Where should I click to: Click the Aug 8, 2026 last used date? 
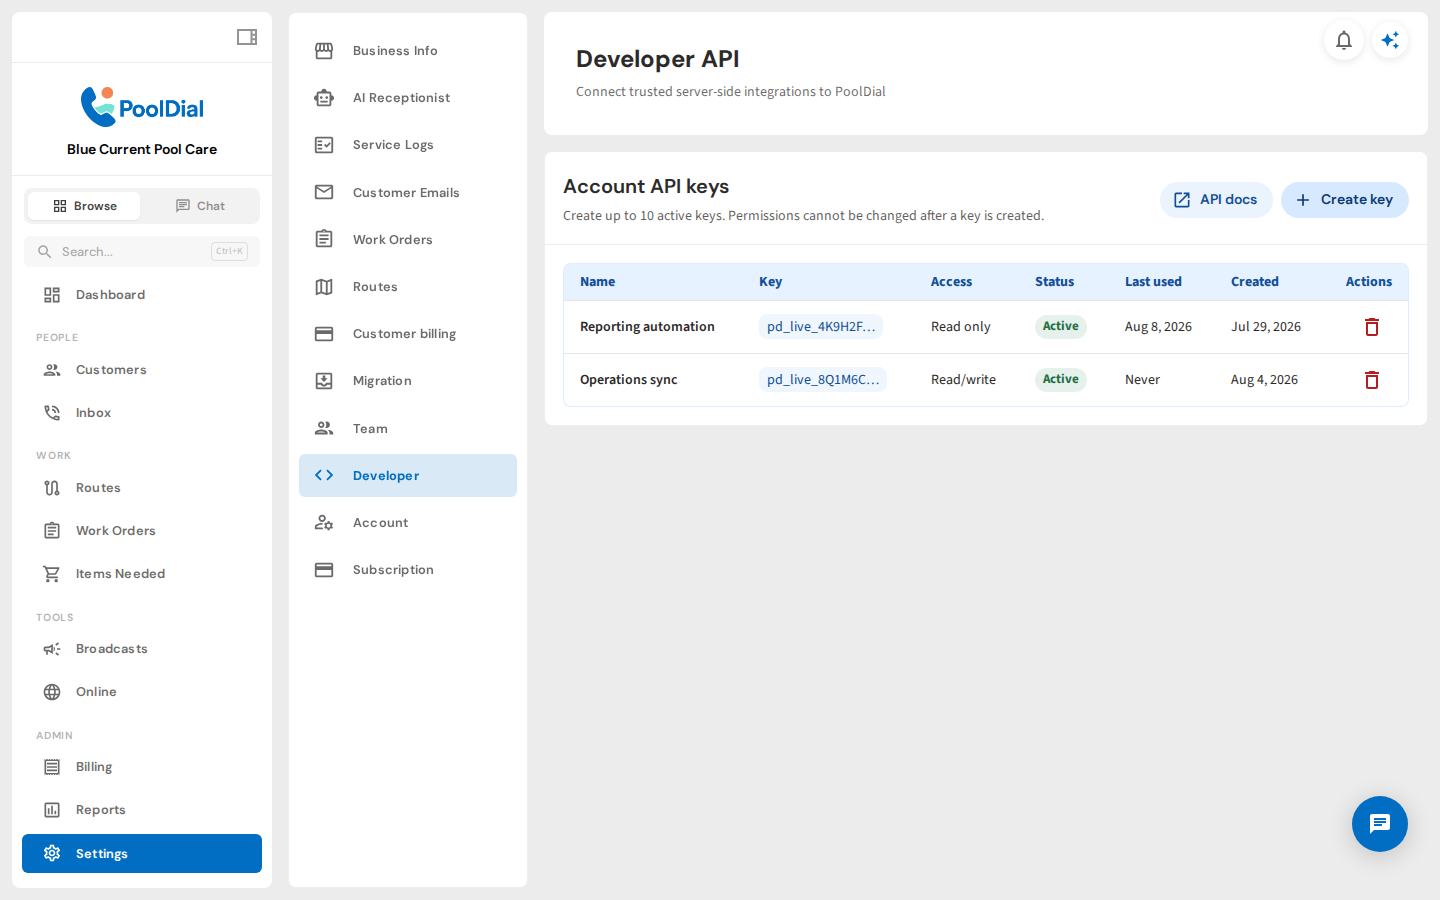[x=1158, y=327]
